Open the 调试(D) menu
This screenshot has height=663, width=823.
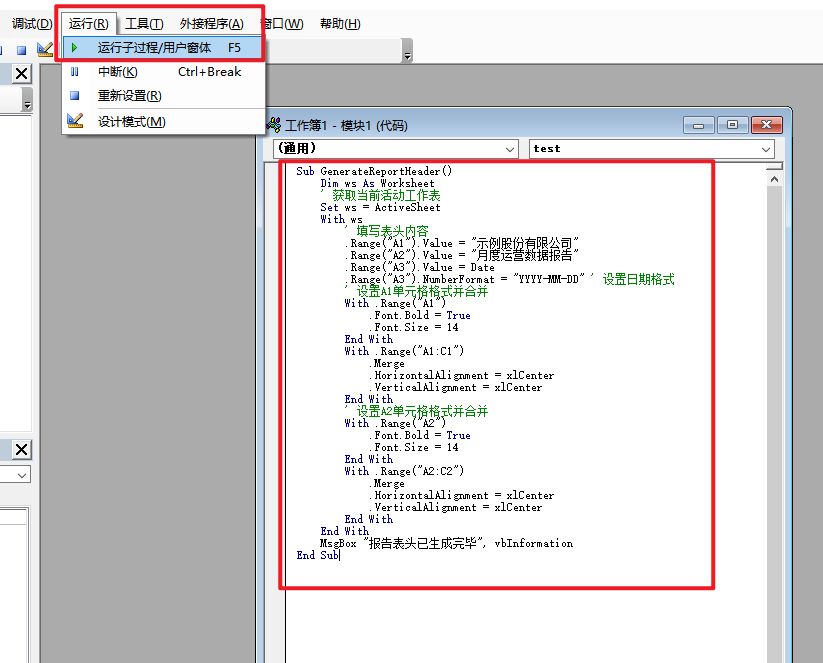31,23
